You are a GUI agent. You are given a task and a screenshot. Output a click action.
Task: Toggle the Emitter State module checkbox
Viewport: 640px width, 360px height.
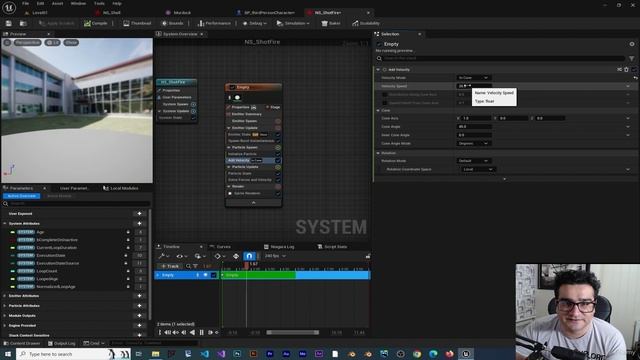(278, 134)
